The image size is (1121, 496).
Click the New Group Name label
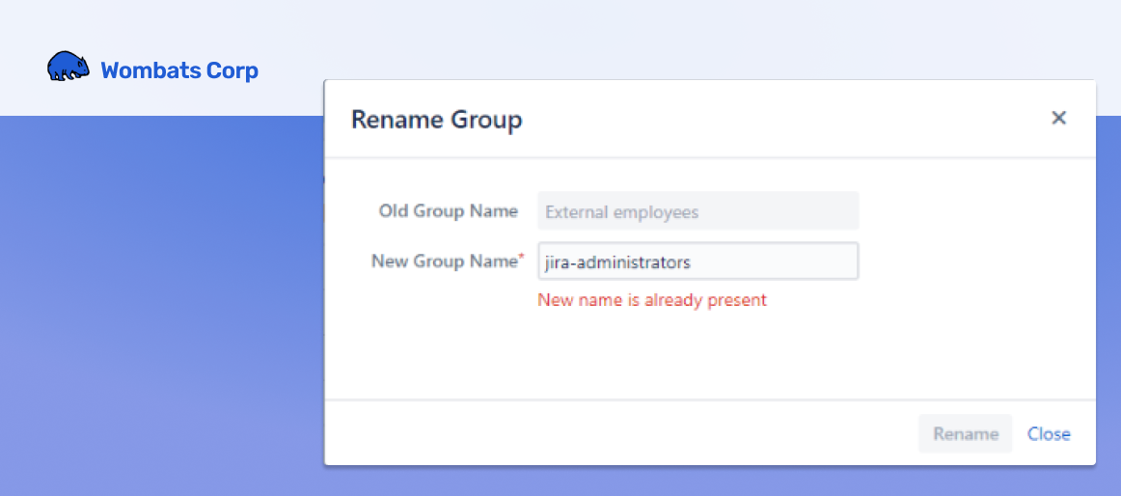point(443,261)
